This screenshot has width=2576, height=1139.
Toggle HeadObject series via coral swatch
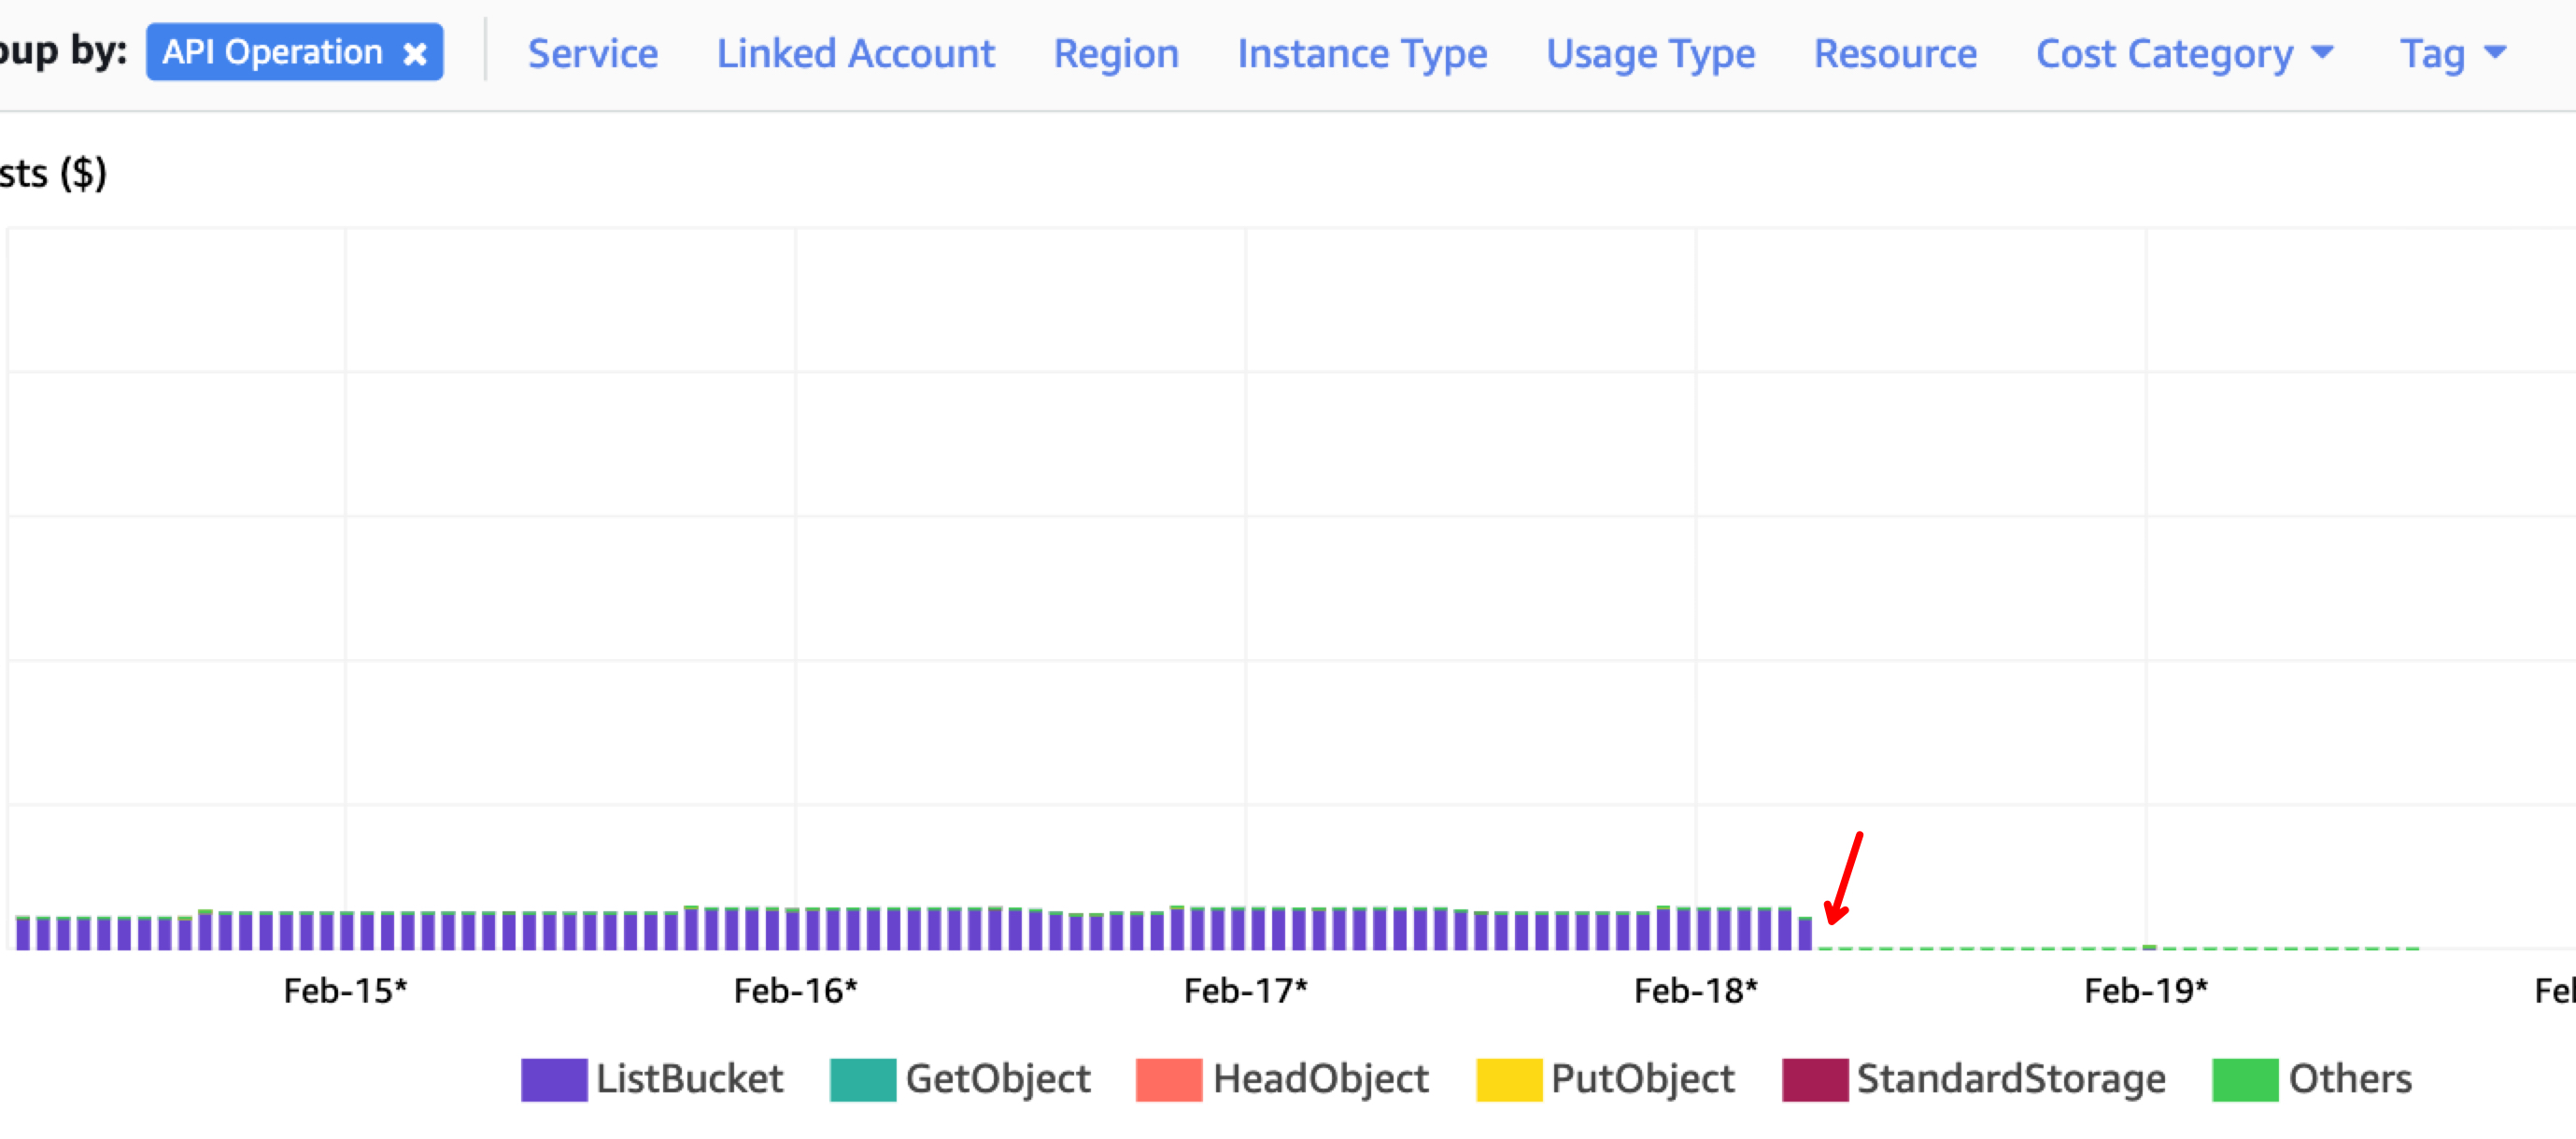[x=1168, y=1079]
